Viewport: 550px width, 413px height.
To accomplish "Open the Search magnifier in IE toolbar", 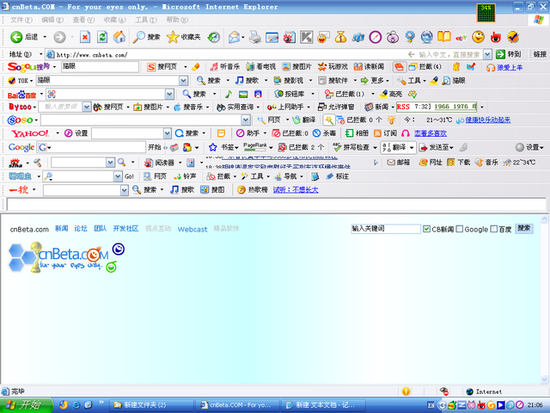I will click(x=146, y=37).
